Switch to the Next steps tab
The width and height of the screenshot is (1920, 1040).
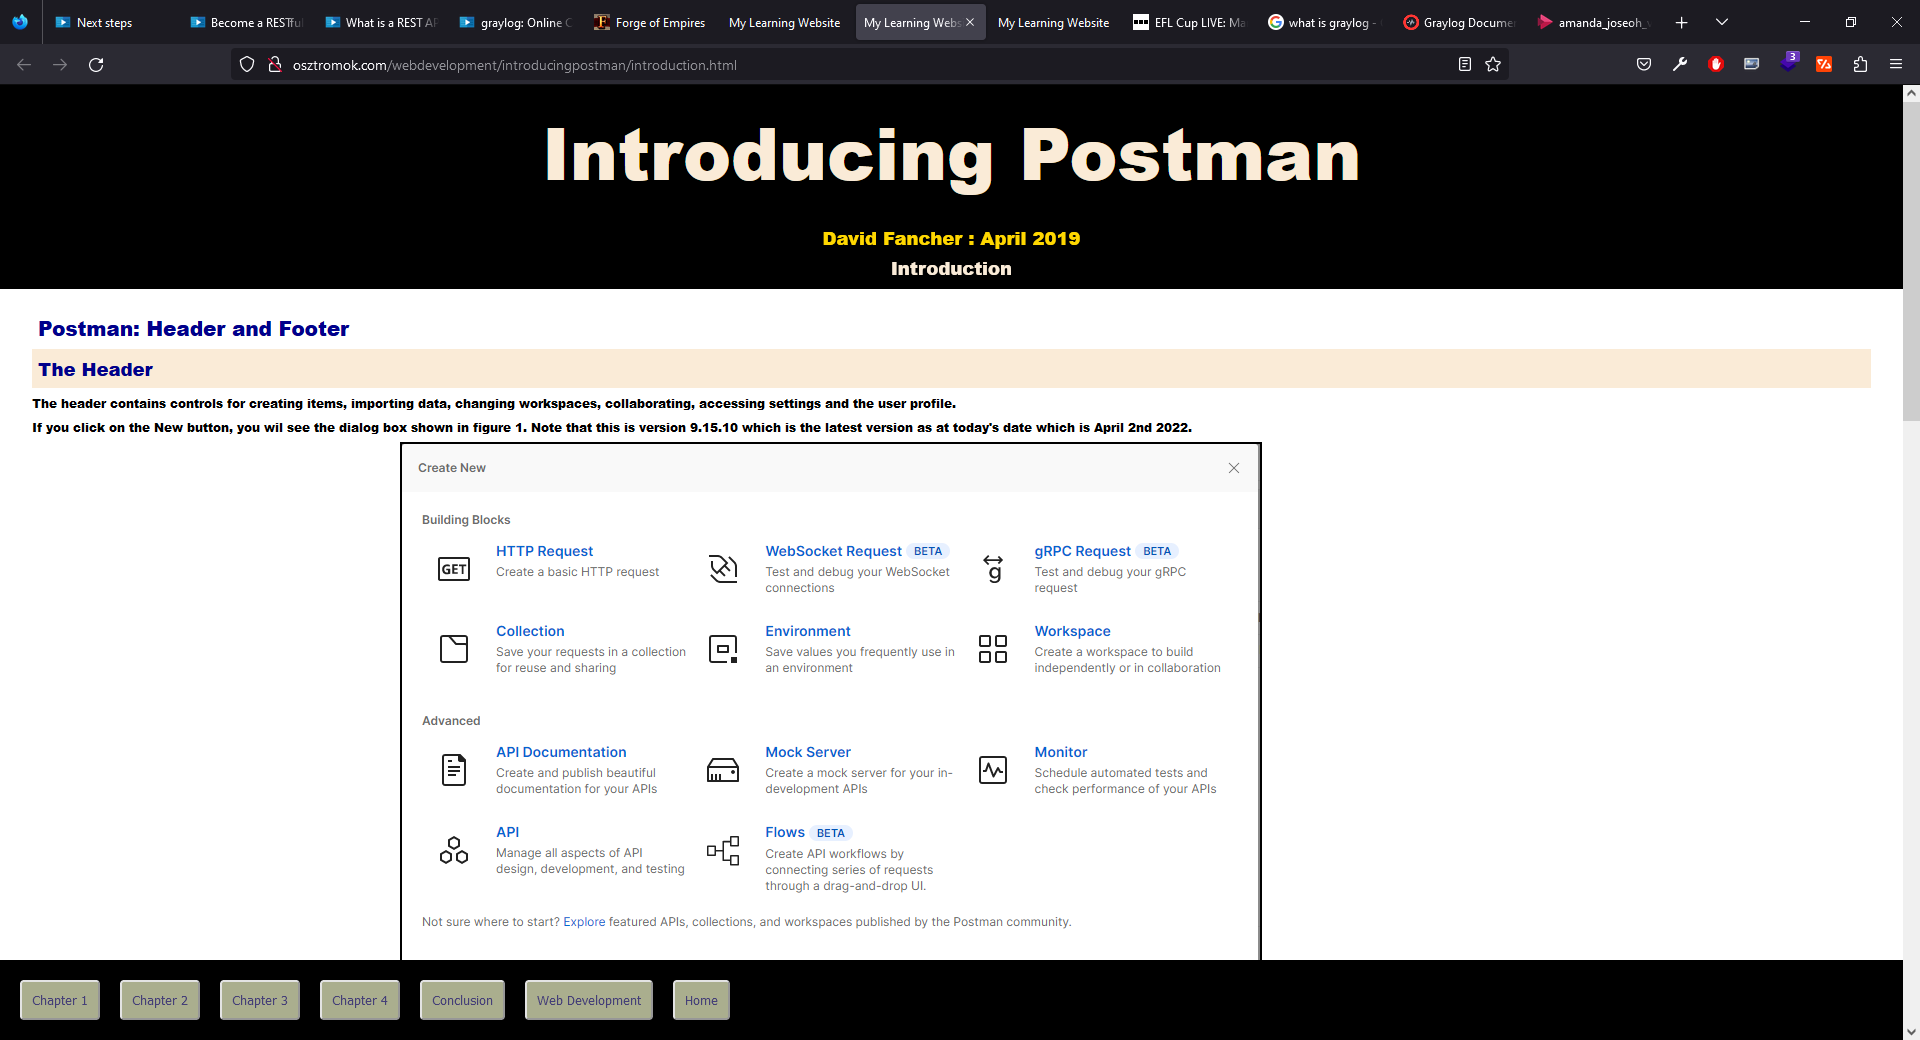point(113,22)
